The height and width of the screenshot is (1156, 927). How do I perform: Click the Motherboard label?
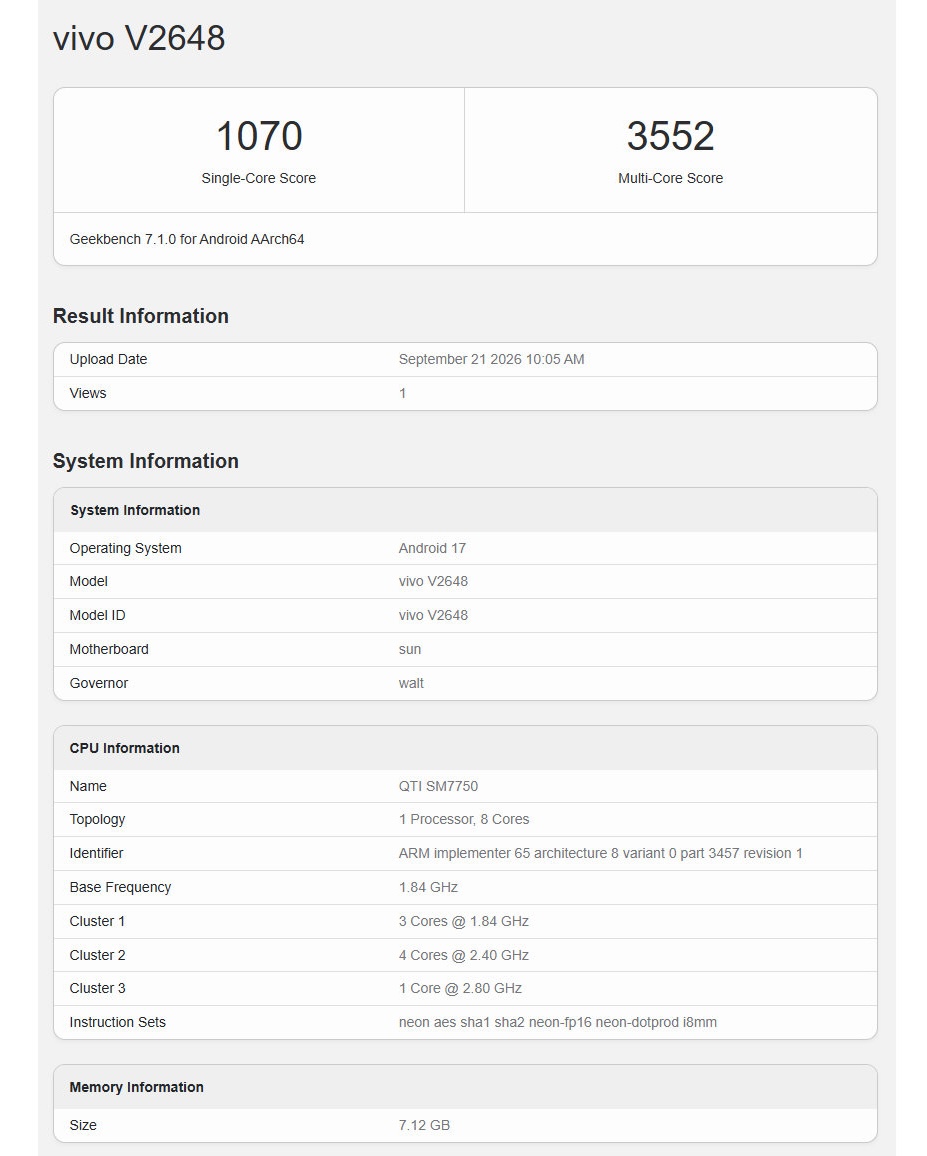click(x=109, y=650)
